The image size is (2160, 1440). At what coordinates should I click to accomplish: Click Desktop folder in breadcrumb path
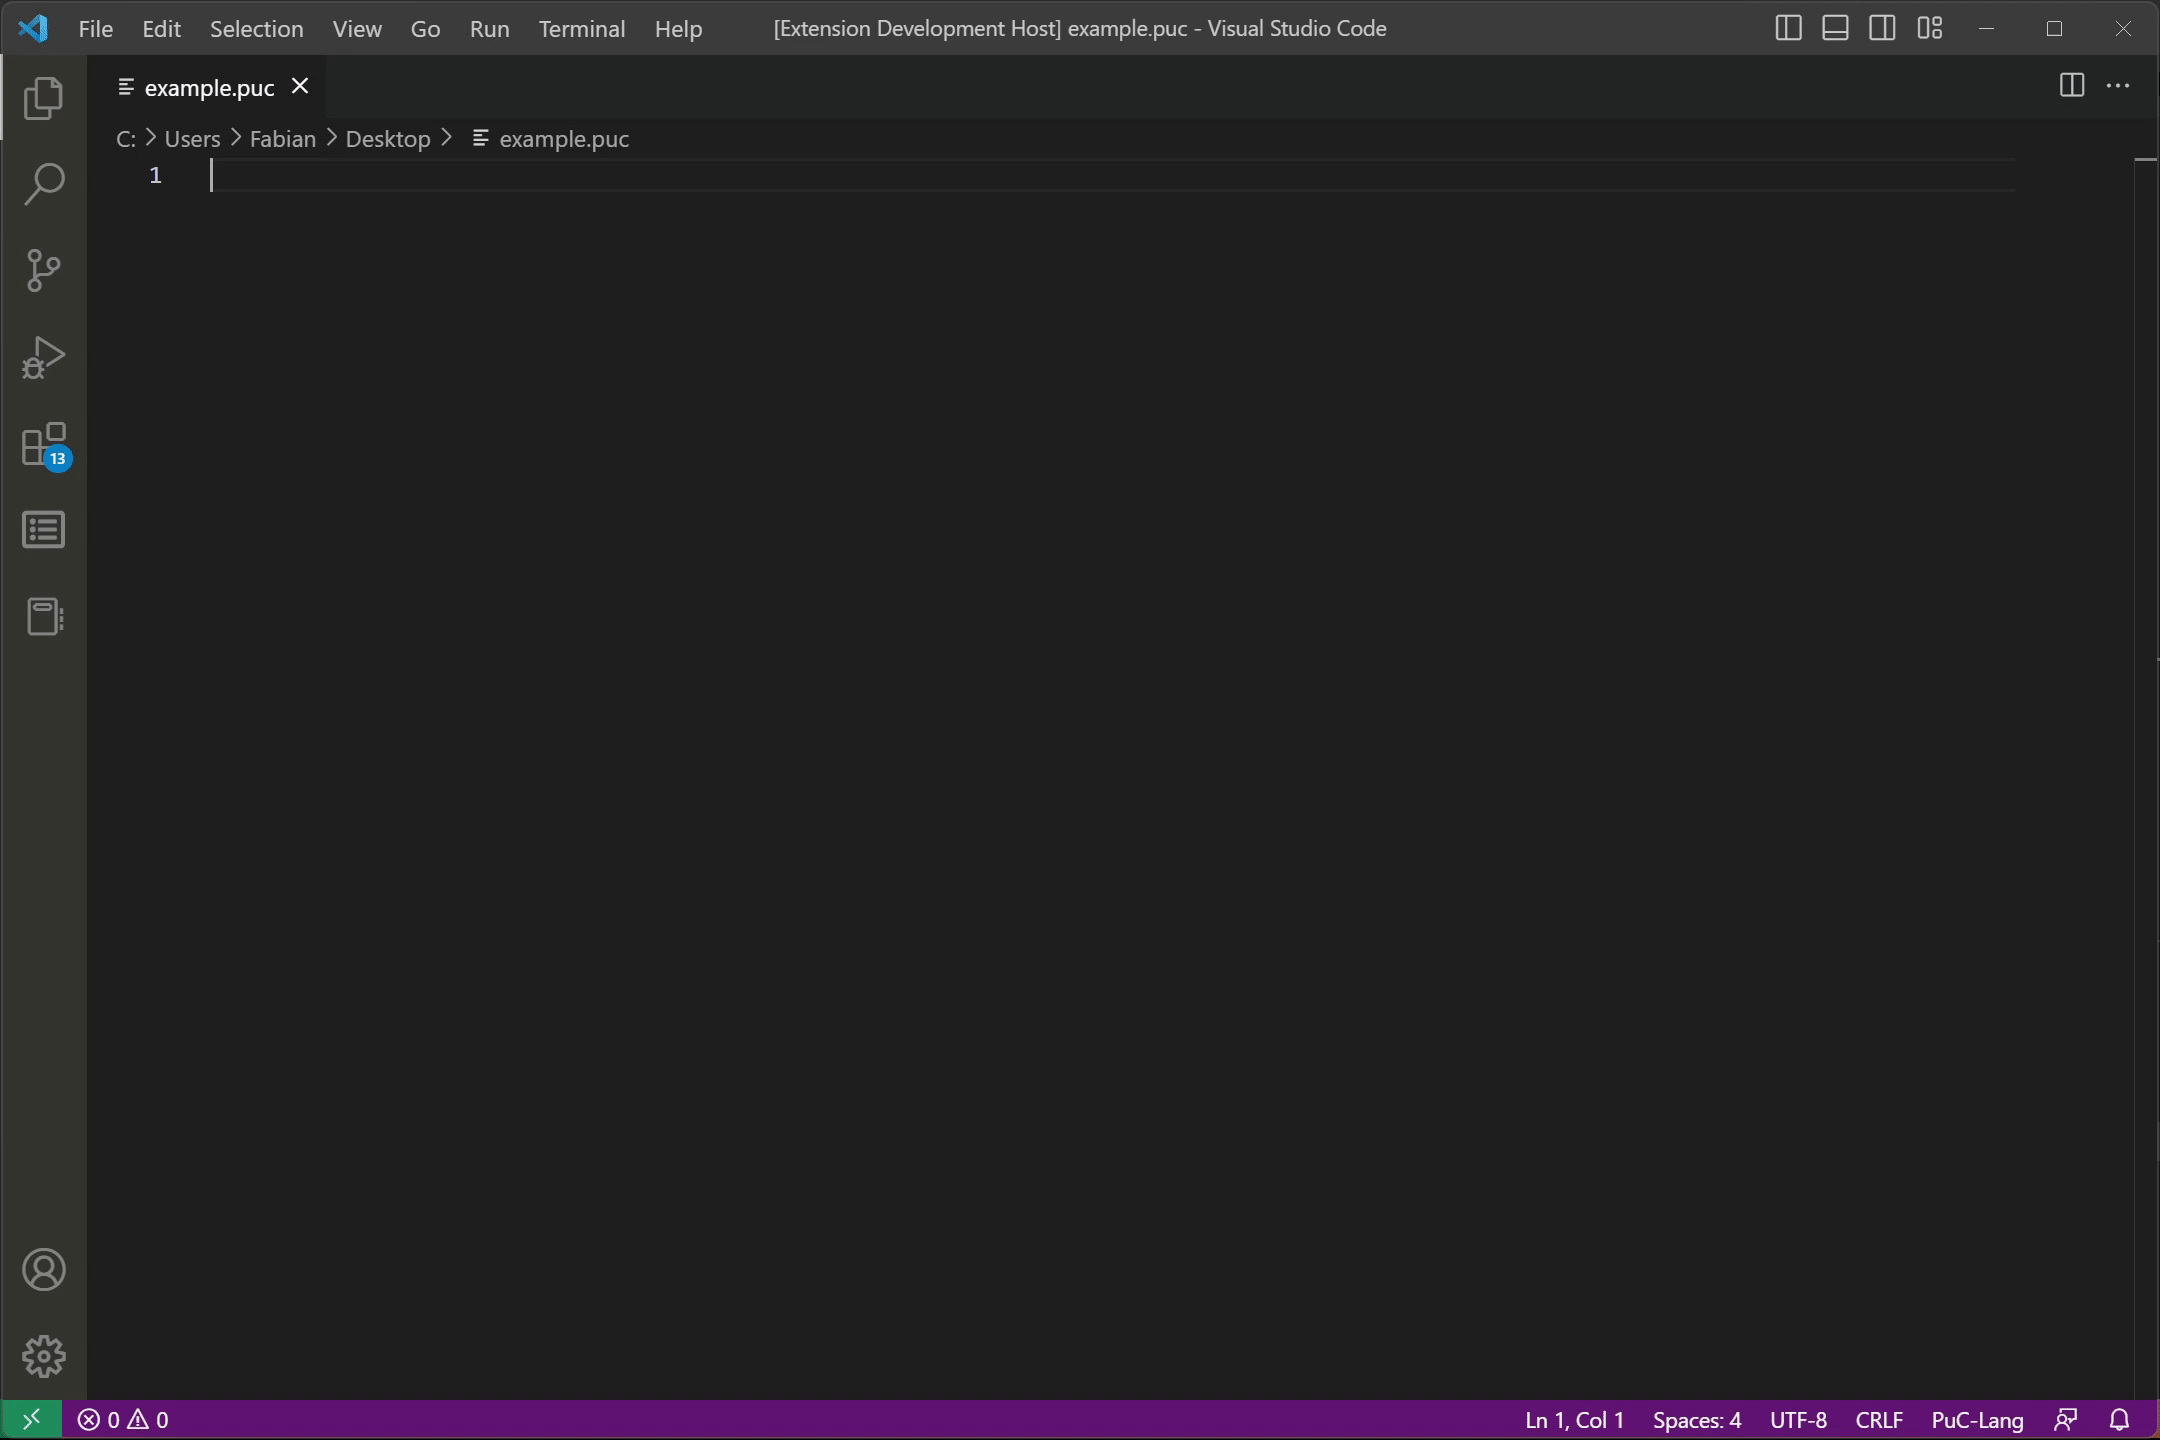coord(388,139)
